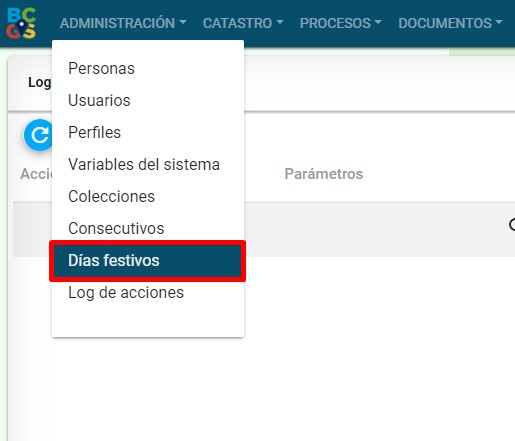Click the BCGS logo
Image resolution: width=515 pixels, height=441 pixels.
[x=21, y=23]
